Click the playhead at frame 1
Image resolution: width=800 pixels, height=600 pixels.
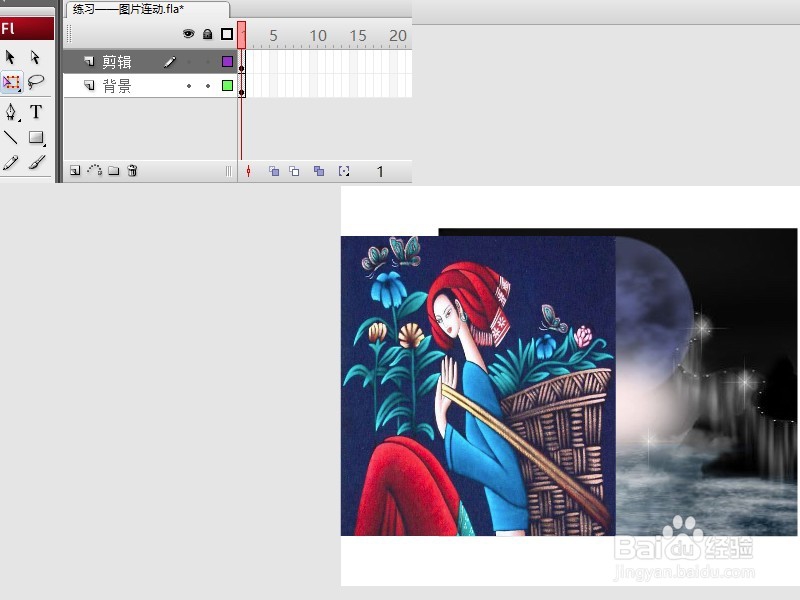click(x=241, y=35)
